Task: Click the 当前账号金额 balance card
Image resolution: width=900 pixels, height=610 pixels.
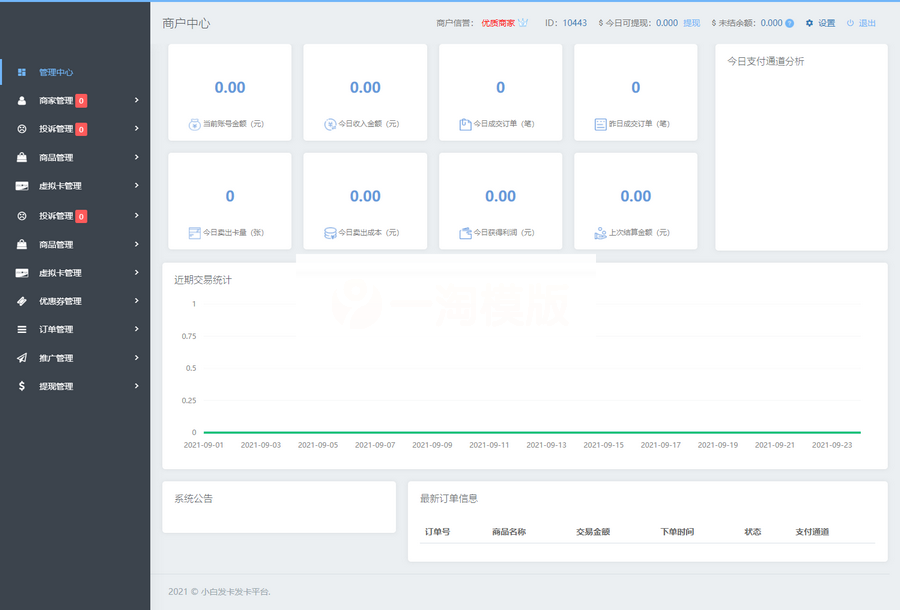Action: pyautogui.click(x=229, y=92)
